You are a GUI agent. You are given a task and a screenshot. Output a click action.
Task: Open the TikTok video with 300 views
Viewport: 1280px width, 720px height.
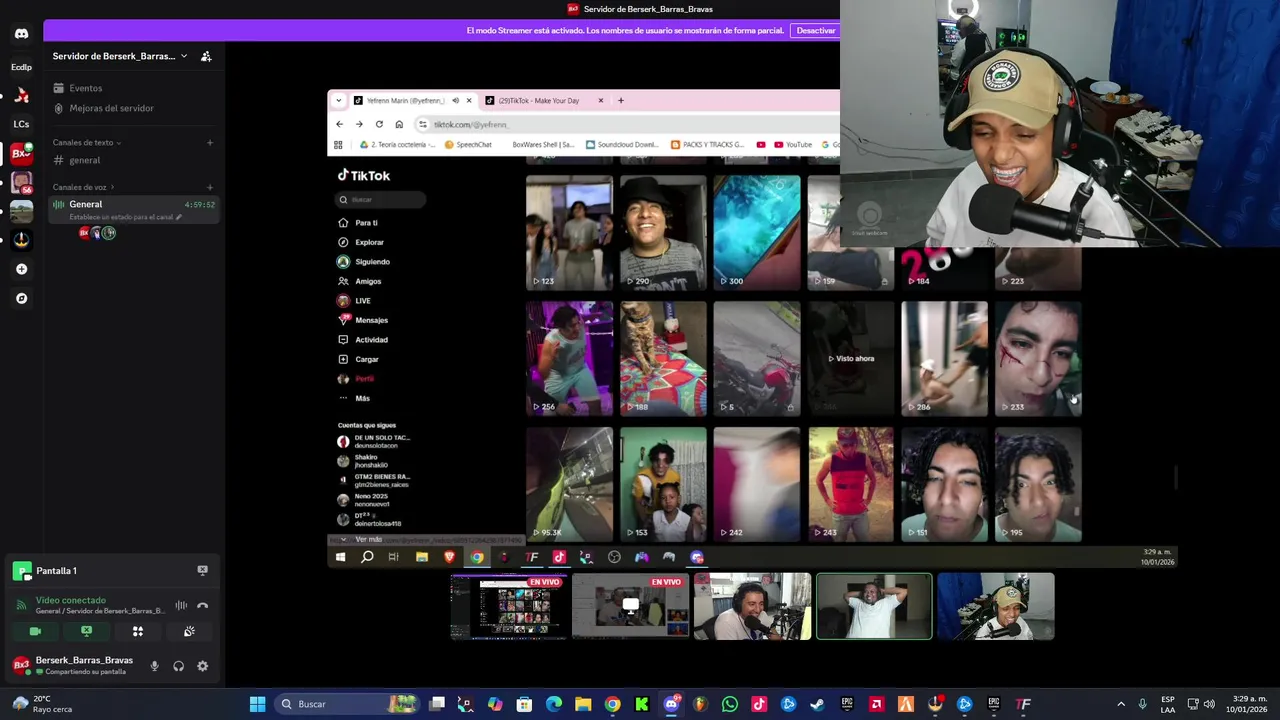757,232
